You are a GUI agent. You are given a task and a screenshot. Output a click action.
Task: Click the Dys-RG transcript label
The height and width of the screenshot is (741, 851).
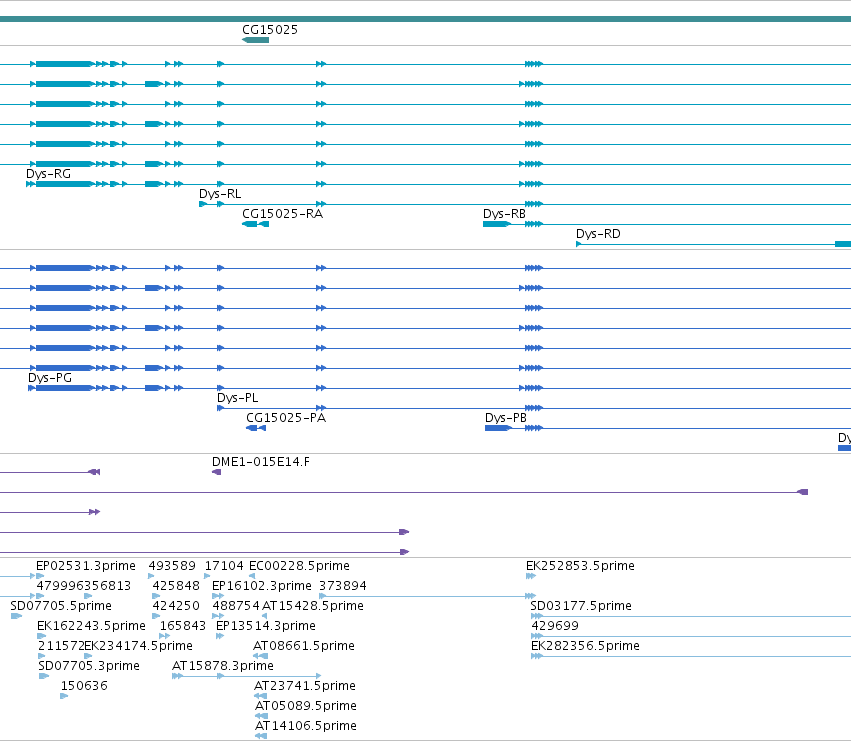[48, 174]
